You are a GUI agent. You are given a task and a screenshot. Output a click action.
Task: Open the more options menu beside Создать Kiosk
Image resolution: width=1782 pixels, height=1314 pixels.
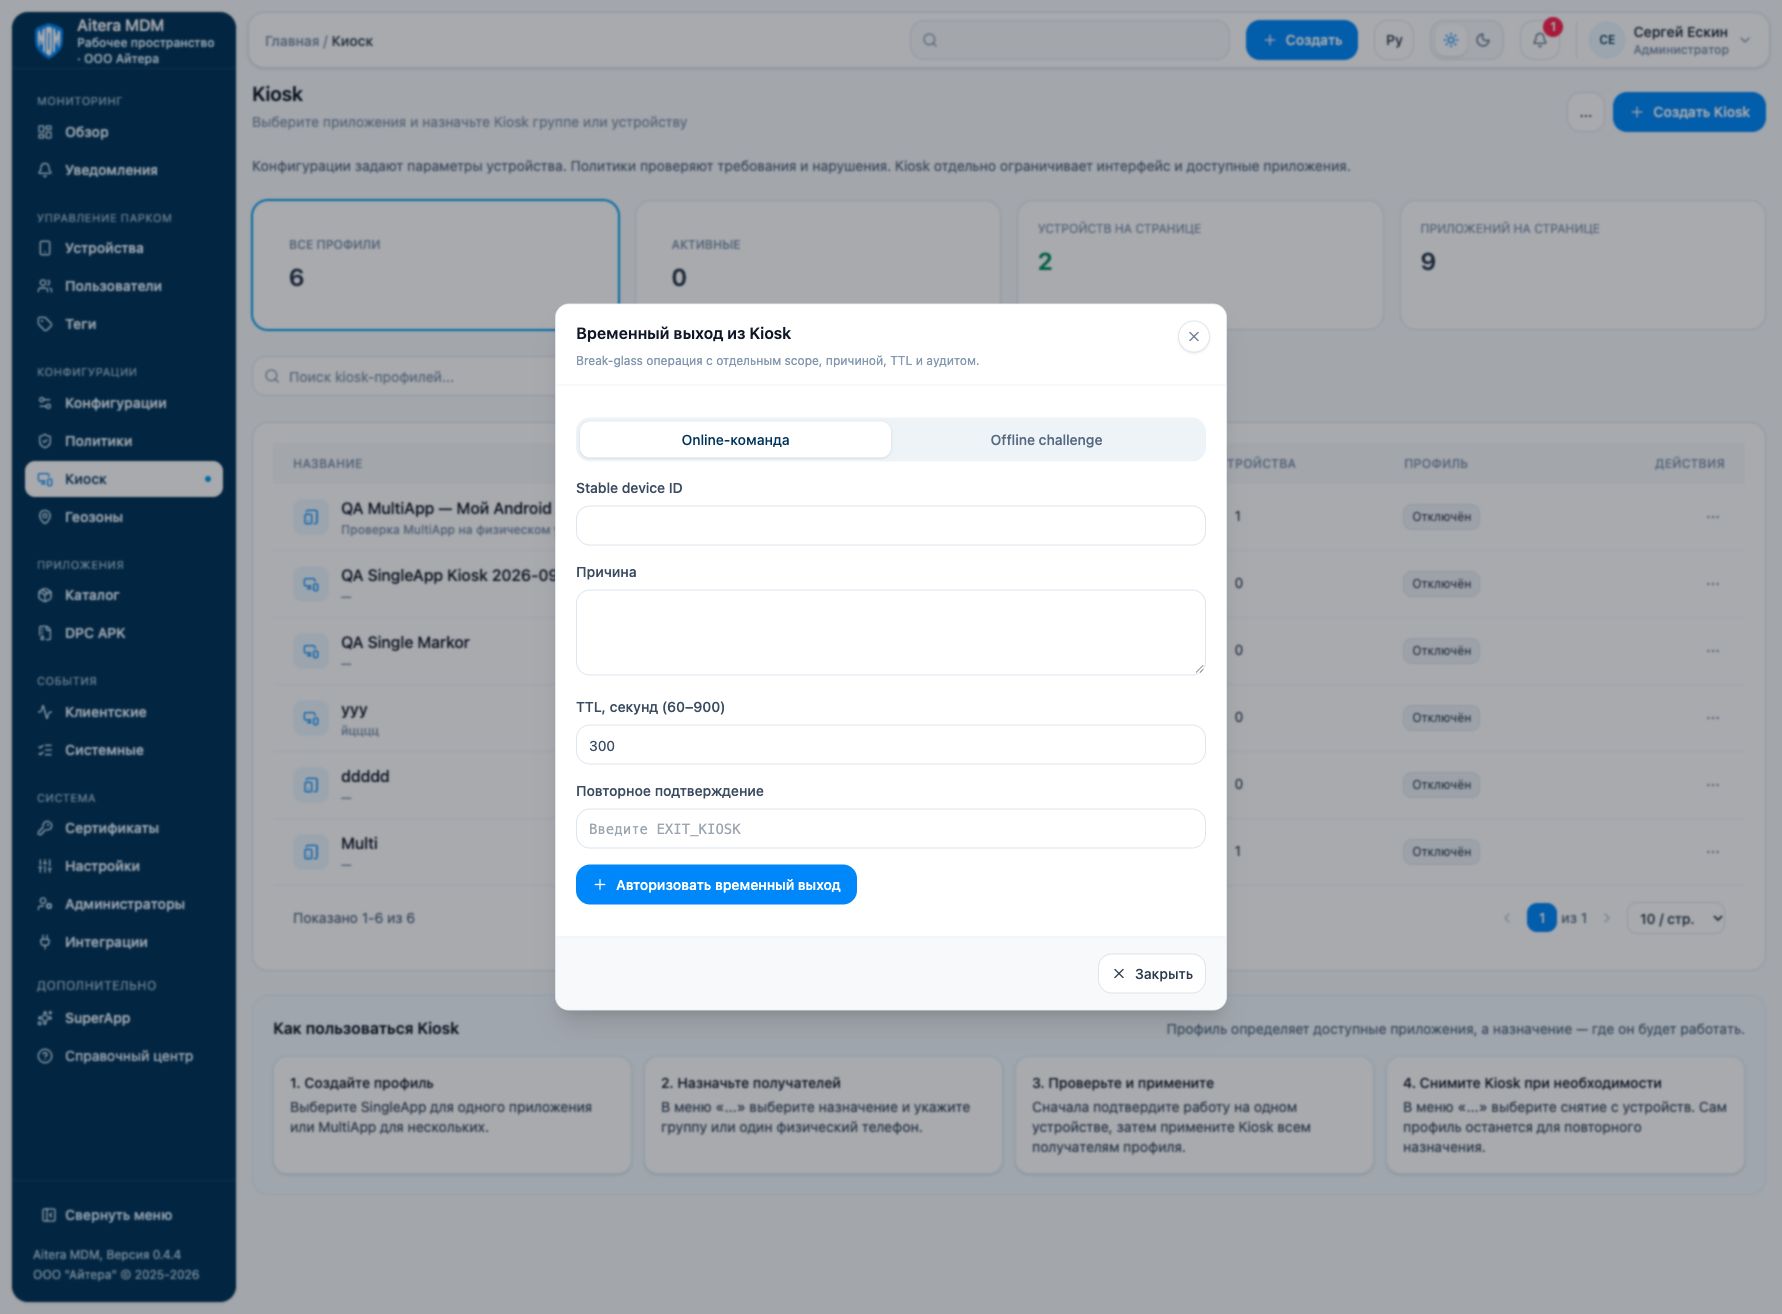[1585, 113]
